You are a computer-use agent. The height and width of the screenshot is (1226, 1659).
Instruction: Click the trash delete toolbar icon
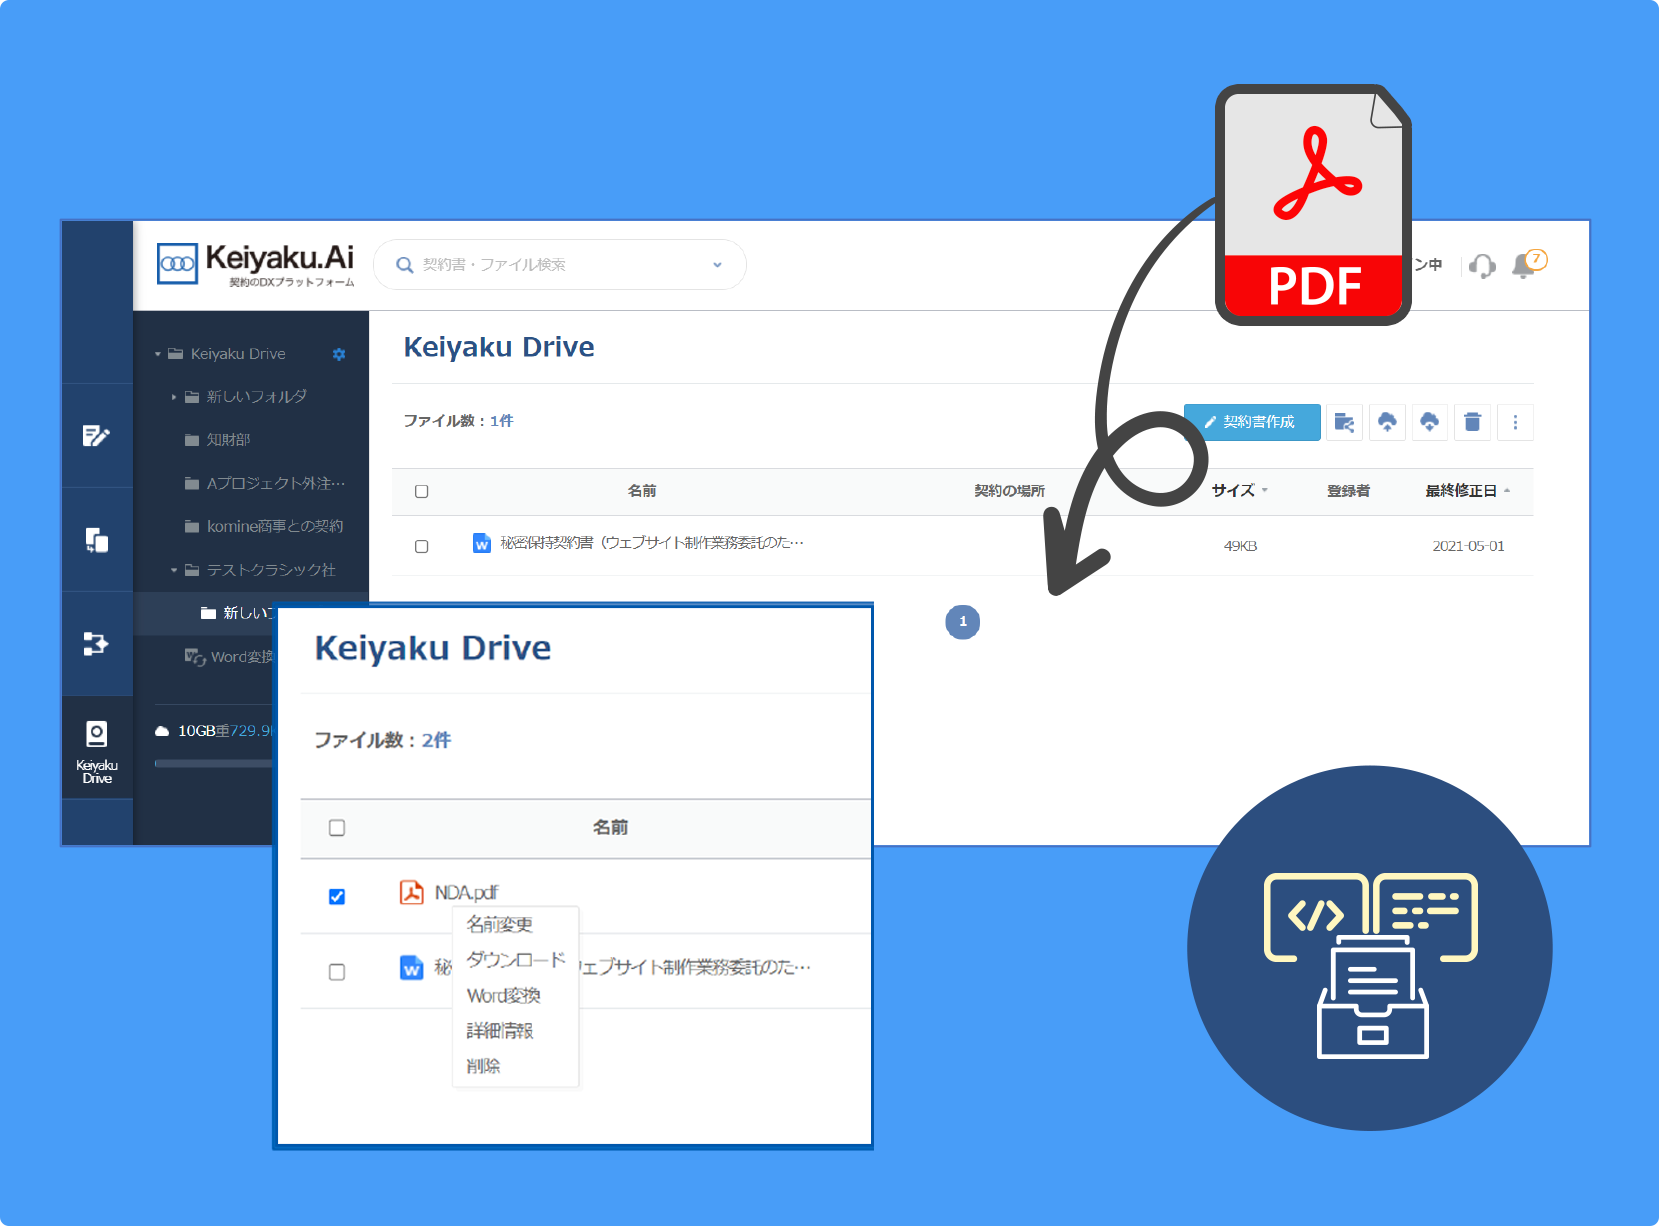point(1472,422)
